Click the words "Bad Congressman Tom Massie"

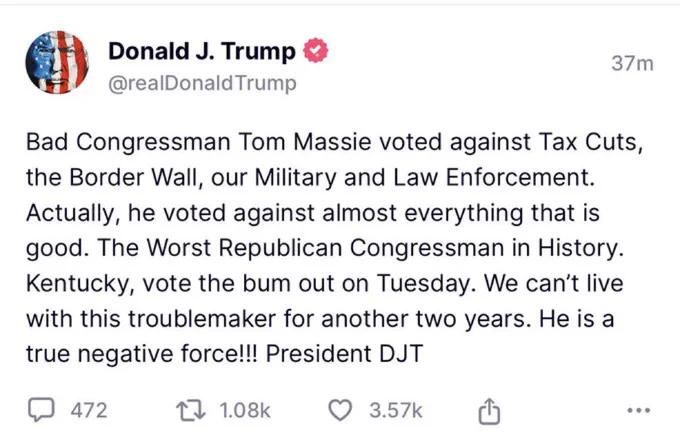coord(199,142)
